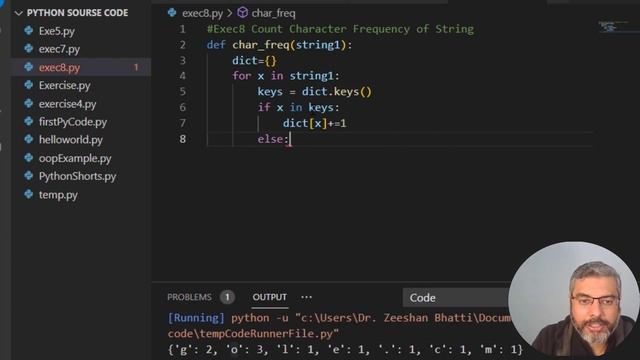Image resolution: width=640 pixels, height=360 pixels.
Task: Click the 'dict={}' code line
Action: (254, 61)
